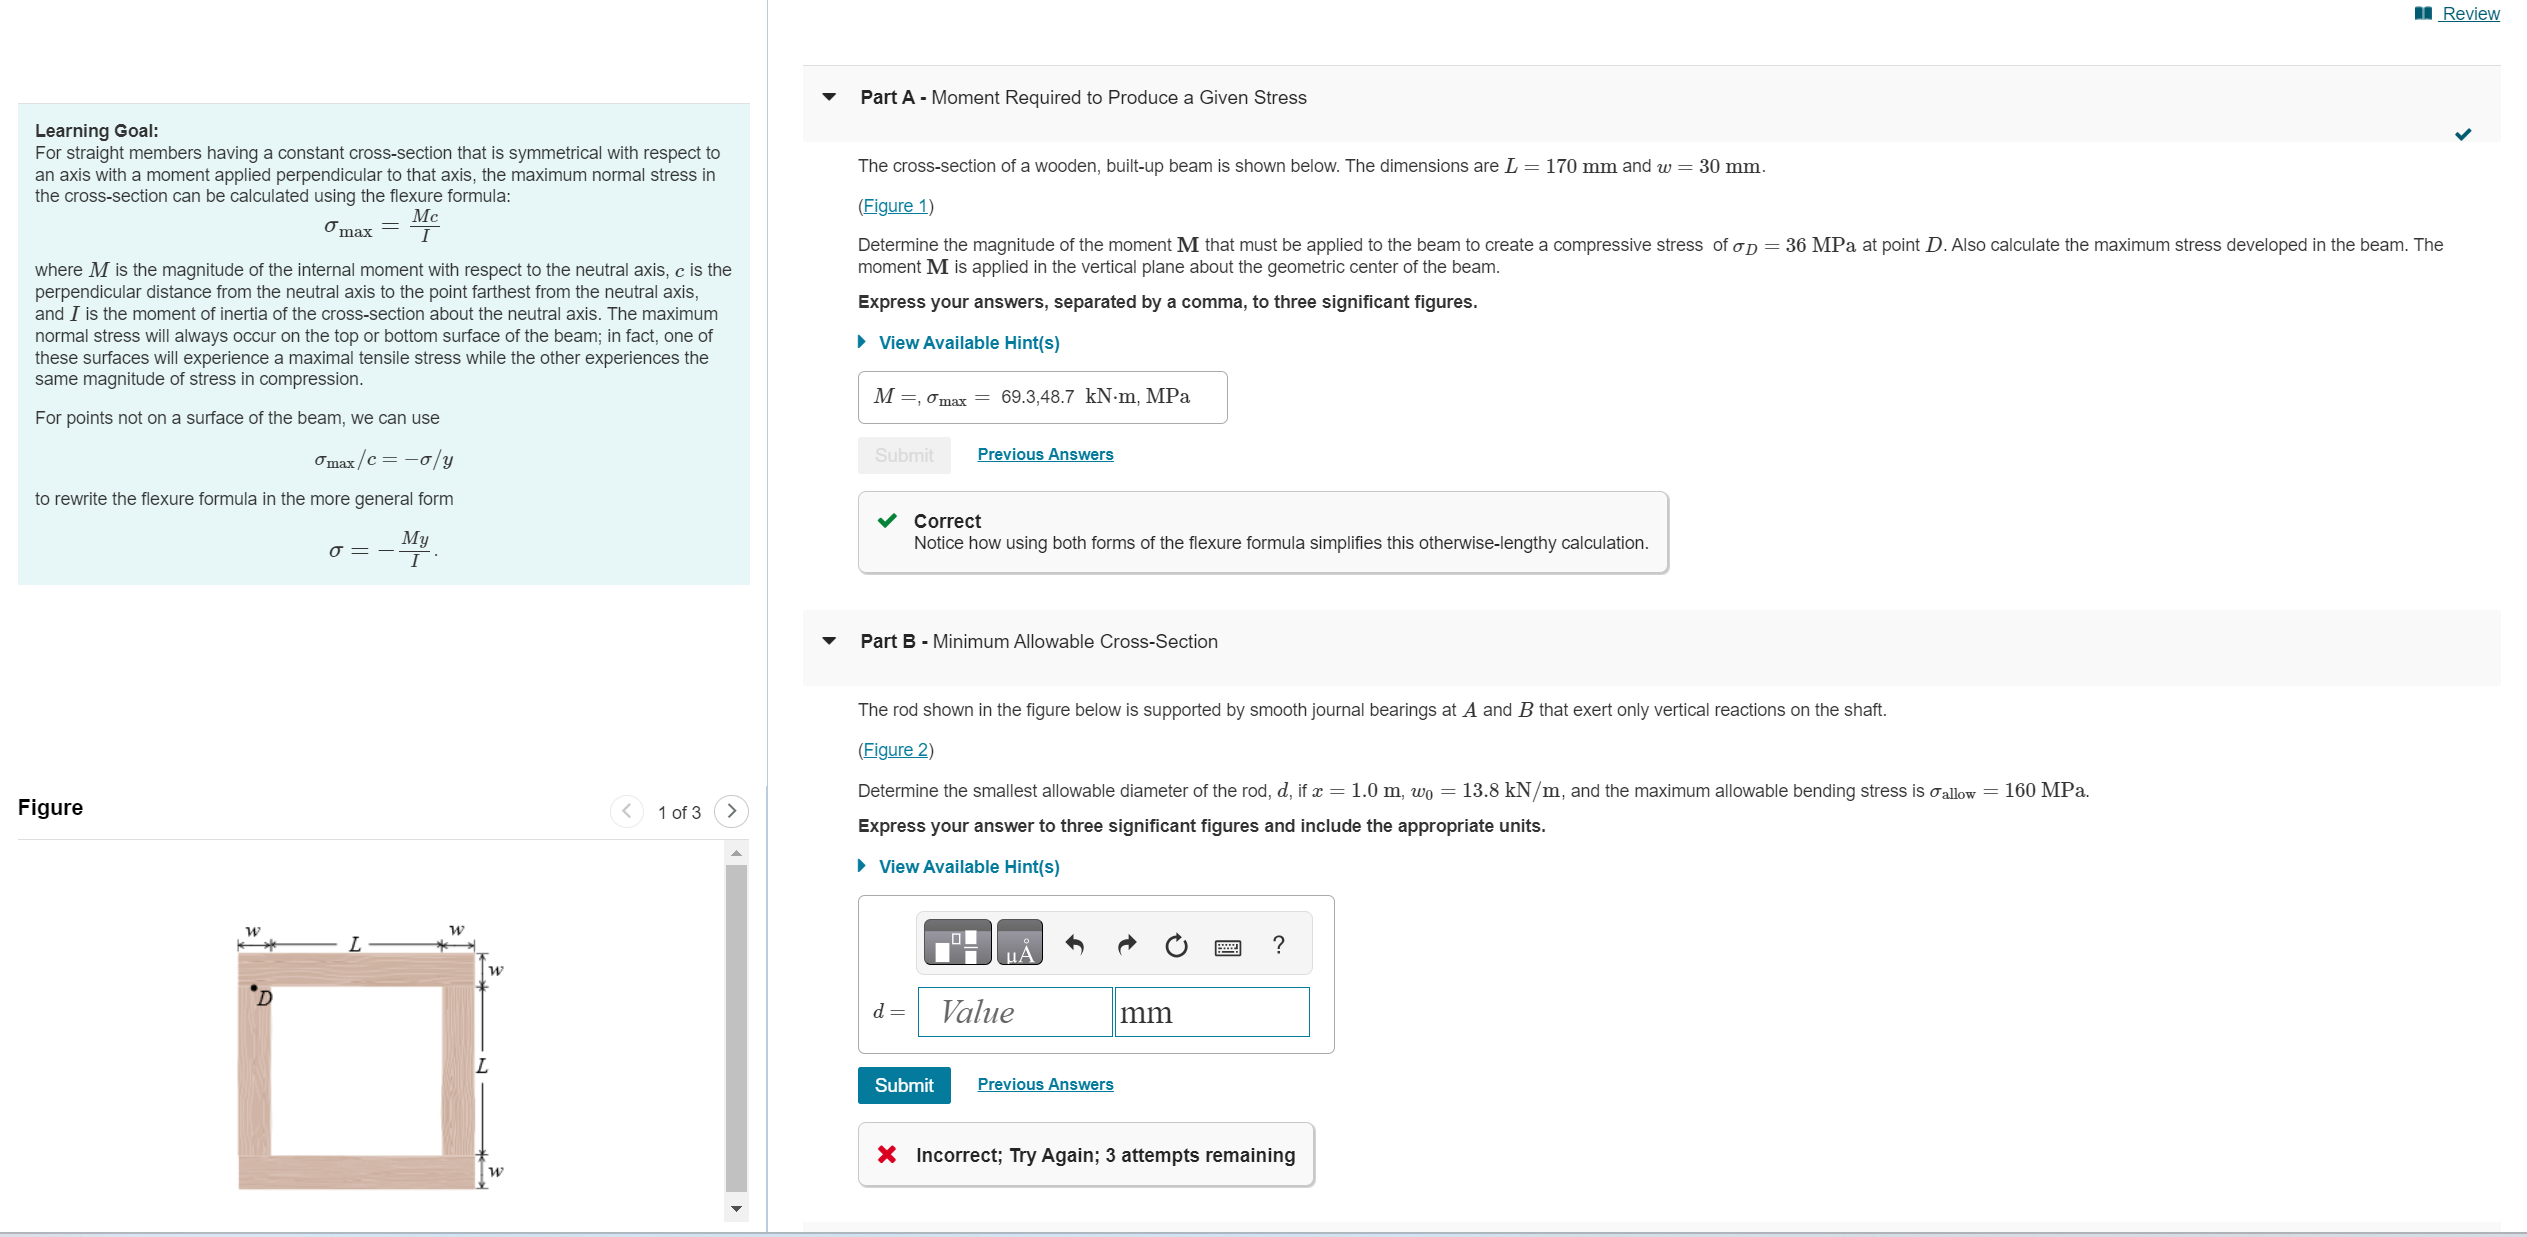The width and height of the screenshot is (2527, 1237).
Task: Click the undo arrow in answer toolbar
Action: pyautogui.click(x=1075, y=944)
